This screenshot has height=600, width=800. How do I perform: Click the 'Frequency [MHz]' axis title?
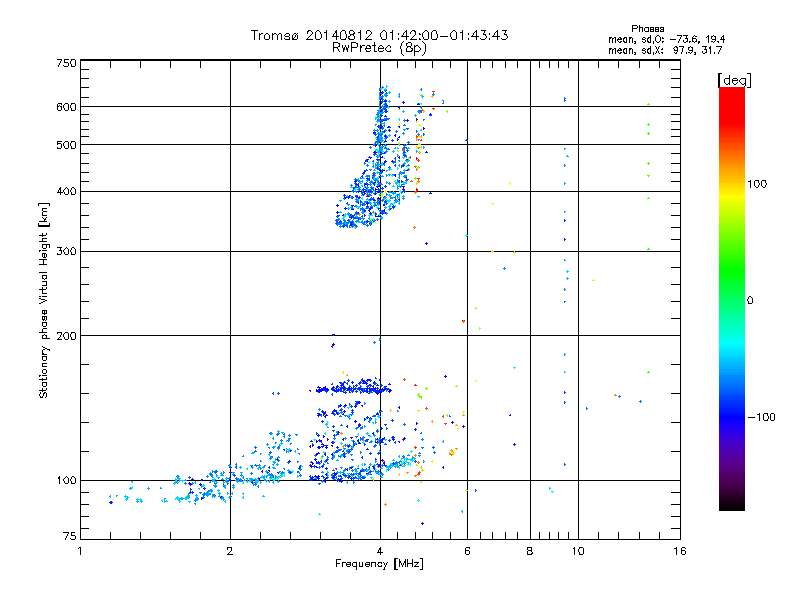(379, 564)
